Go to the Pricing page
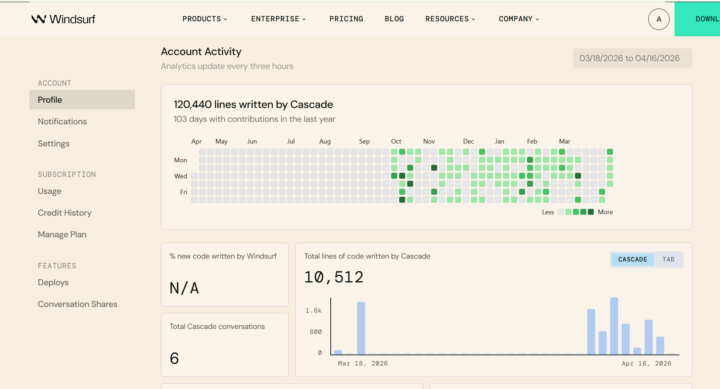Viewport: 720px width, 389px height. (x=346, y=19)
